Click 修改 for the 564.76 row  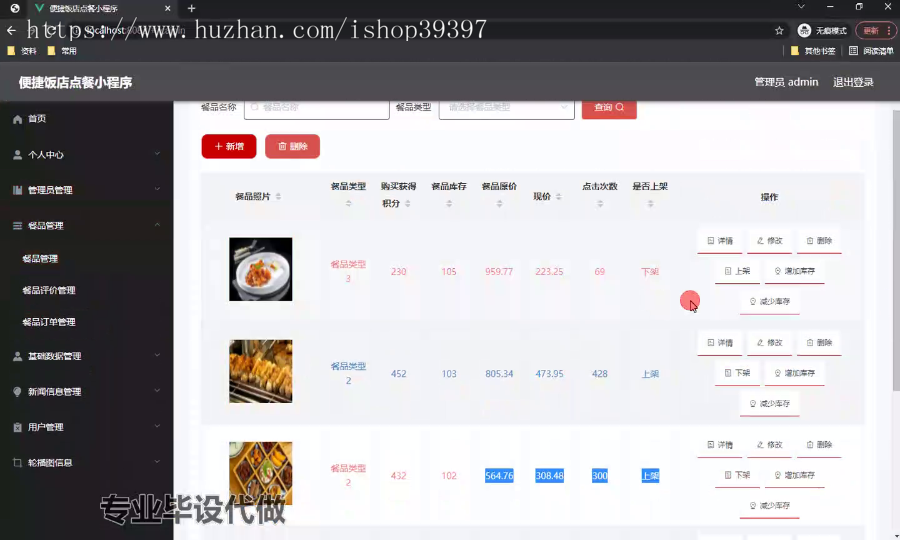770,445
